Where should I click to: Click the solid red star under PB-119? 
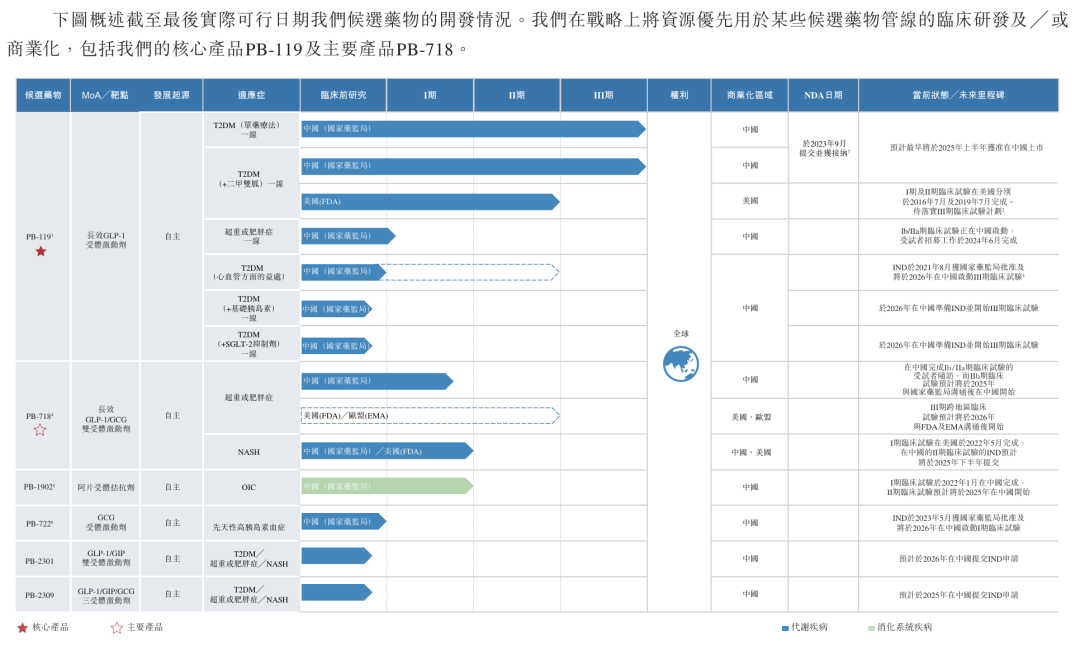(x=41, y=252)
